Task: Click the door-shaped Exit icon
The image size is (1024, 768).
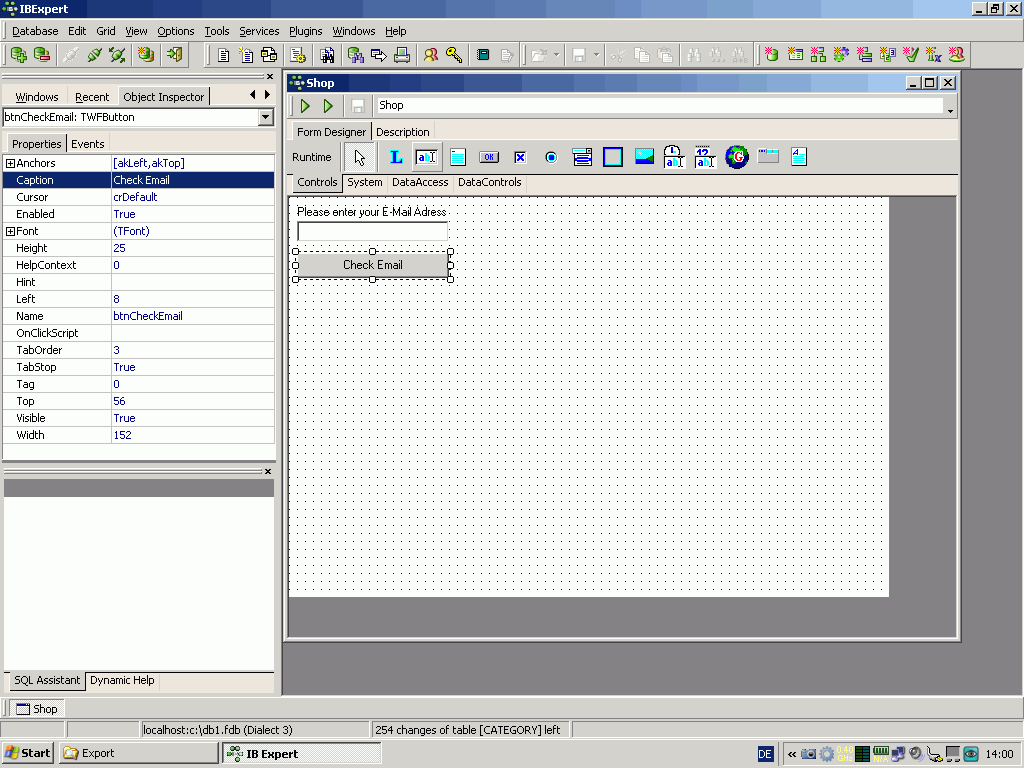Action: pos(175,55)
